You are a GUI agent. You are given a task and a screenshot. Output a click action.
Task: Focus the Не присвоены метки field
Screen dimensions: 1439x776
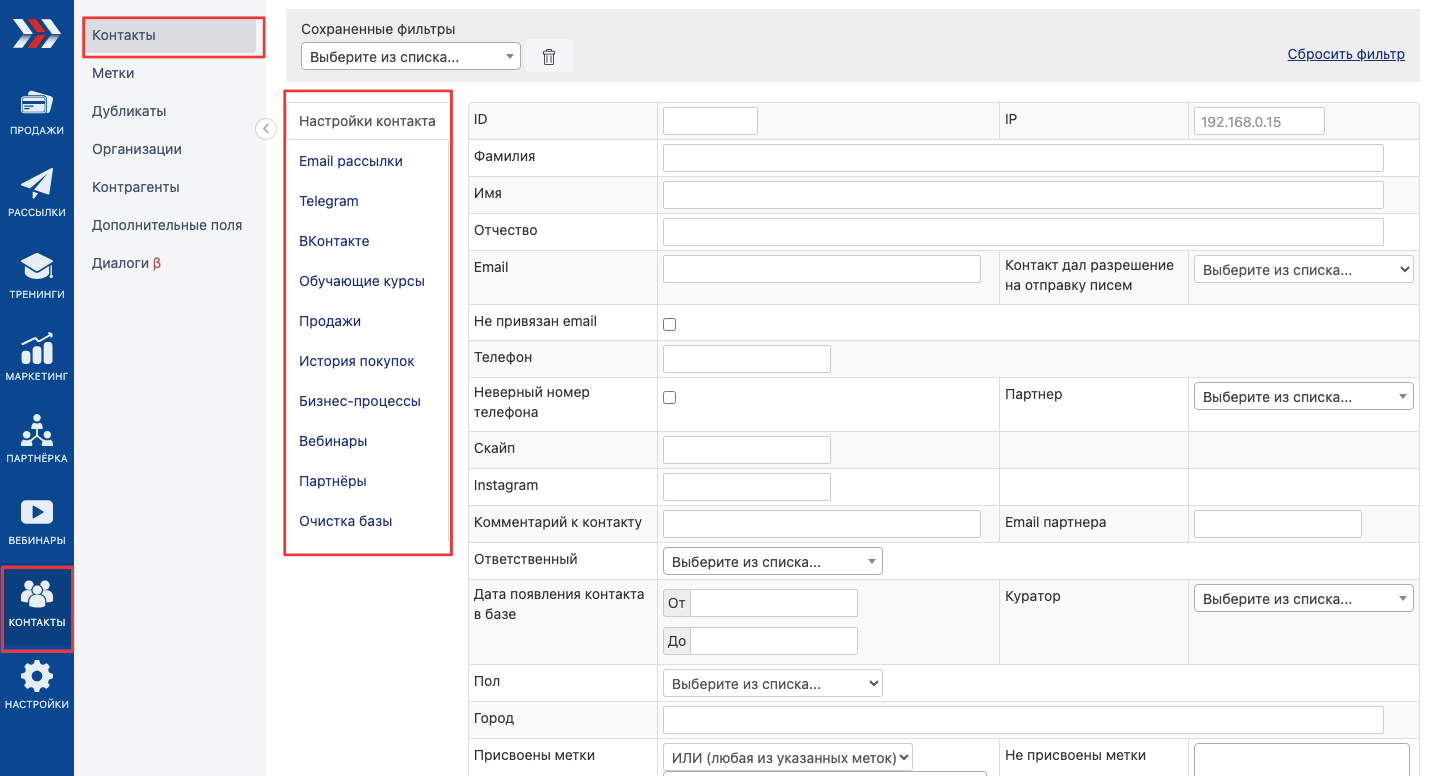pos(1302,760)
